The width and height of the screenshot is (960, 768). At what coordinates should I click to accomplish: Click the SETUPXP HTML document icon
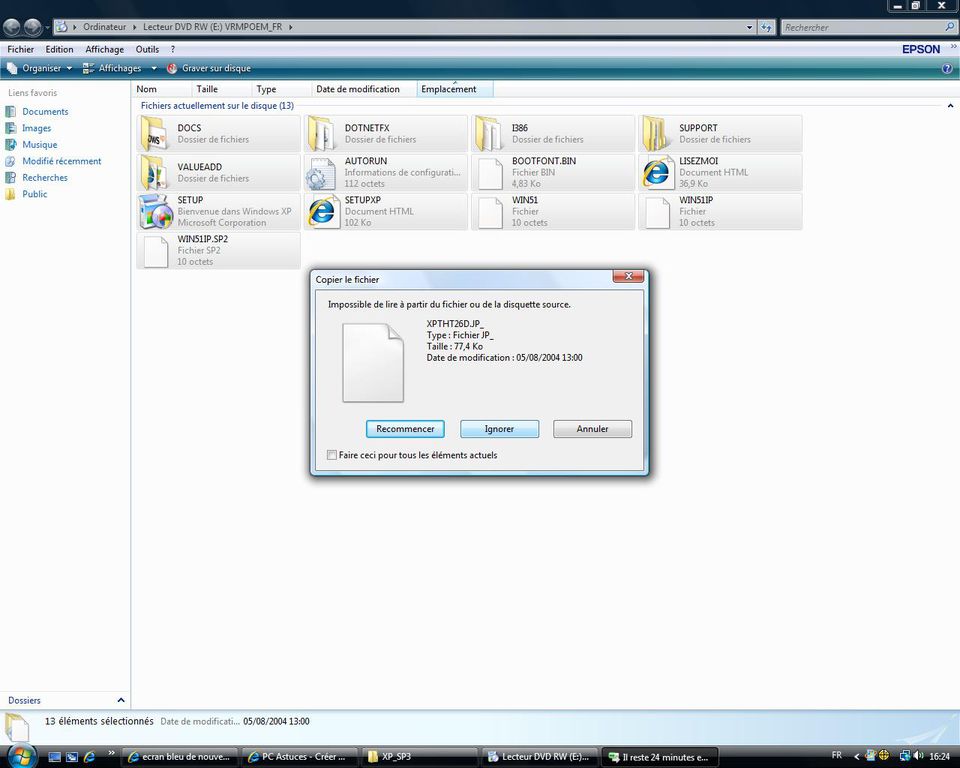point(321,211)
